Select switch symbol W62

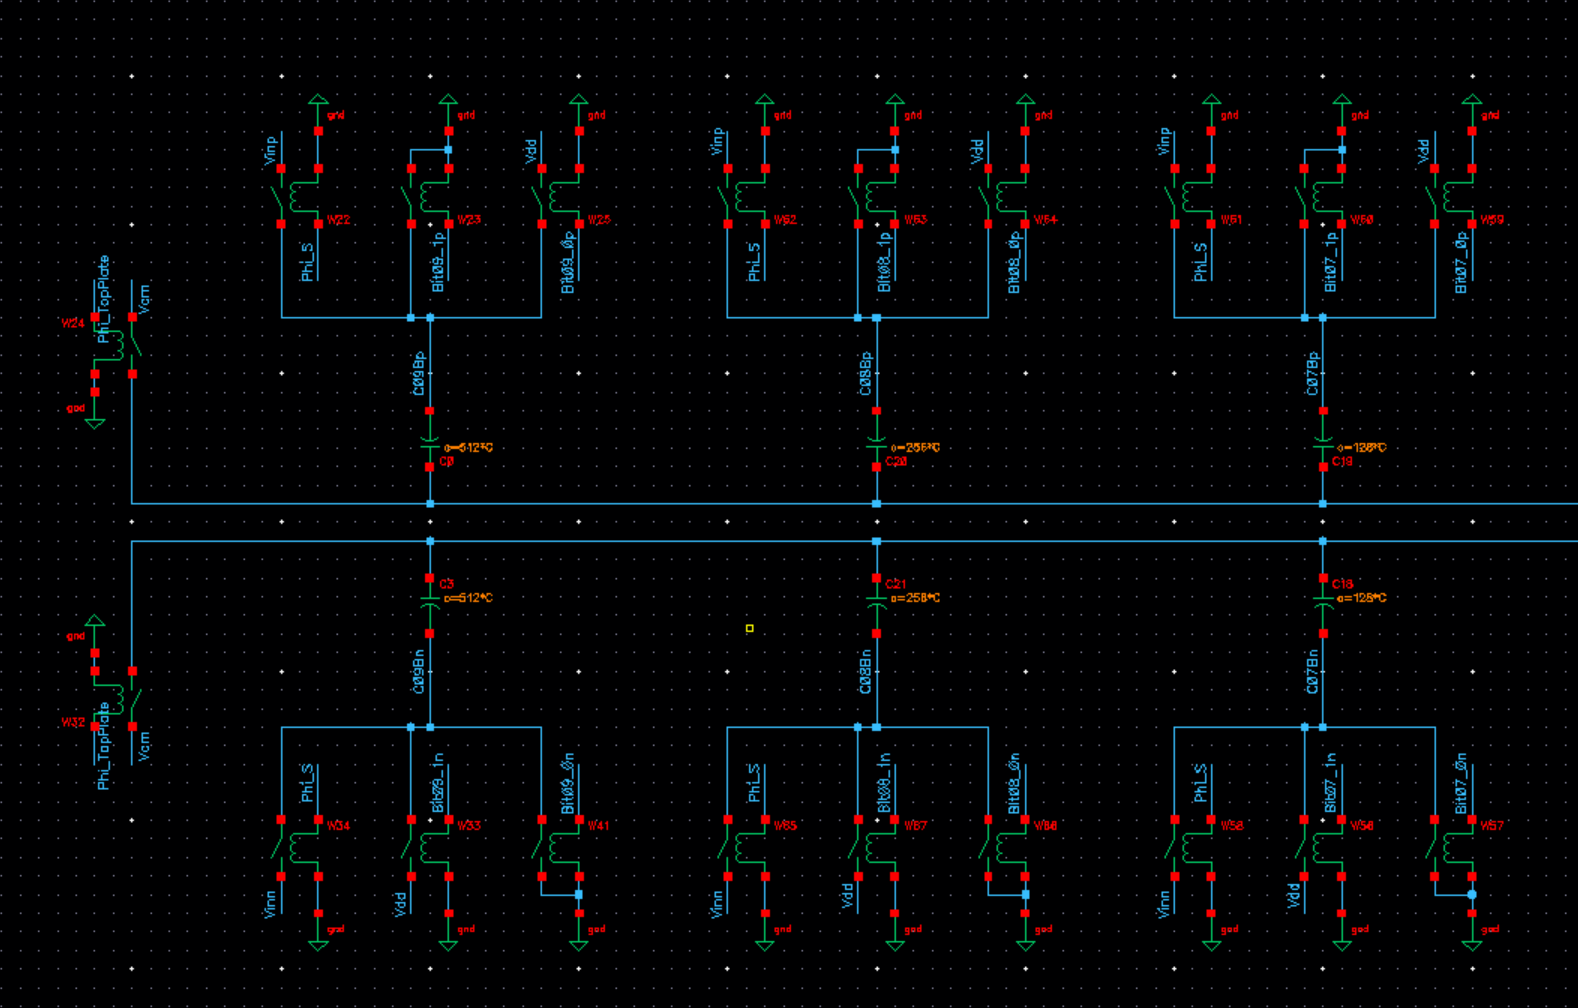pyautogui.click(x=747, y=196)
